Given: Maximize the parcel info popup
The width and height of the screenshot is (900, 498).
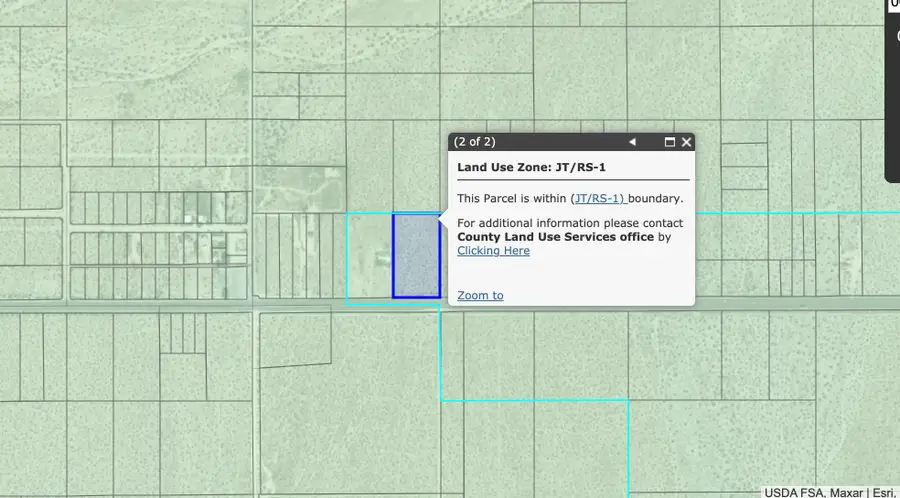Looking at the screenshot, I should [x=670, y=142].
